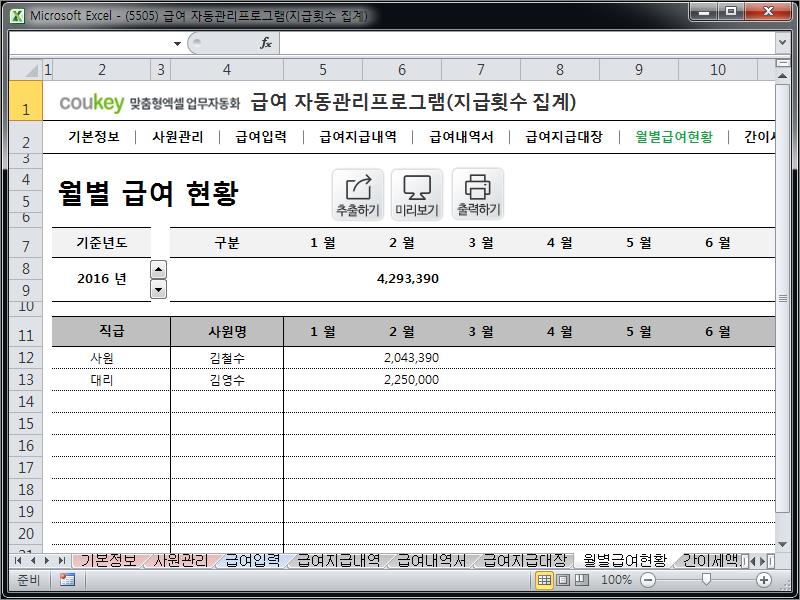The image size is (800, 600).
Task: Click the vertical scrollbar down arrow
Action: pyautogui.click(x=782, y=545)
